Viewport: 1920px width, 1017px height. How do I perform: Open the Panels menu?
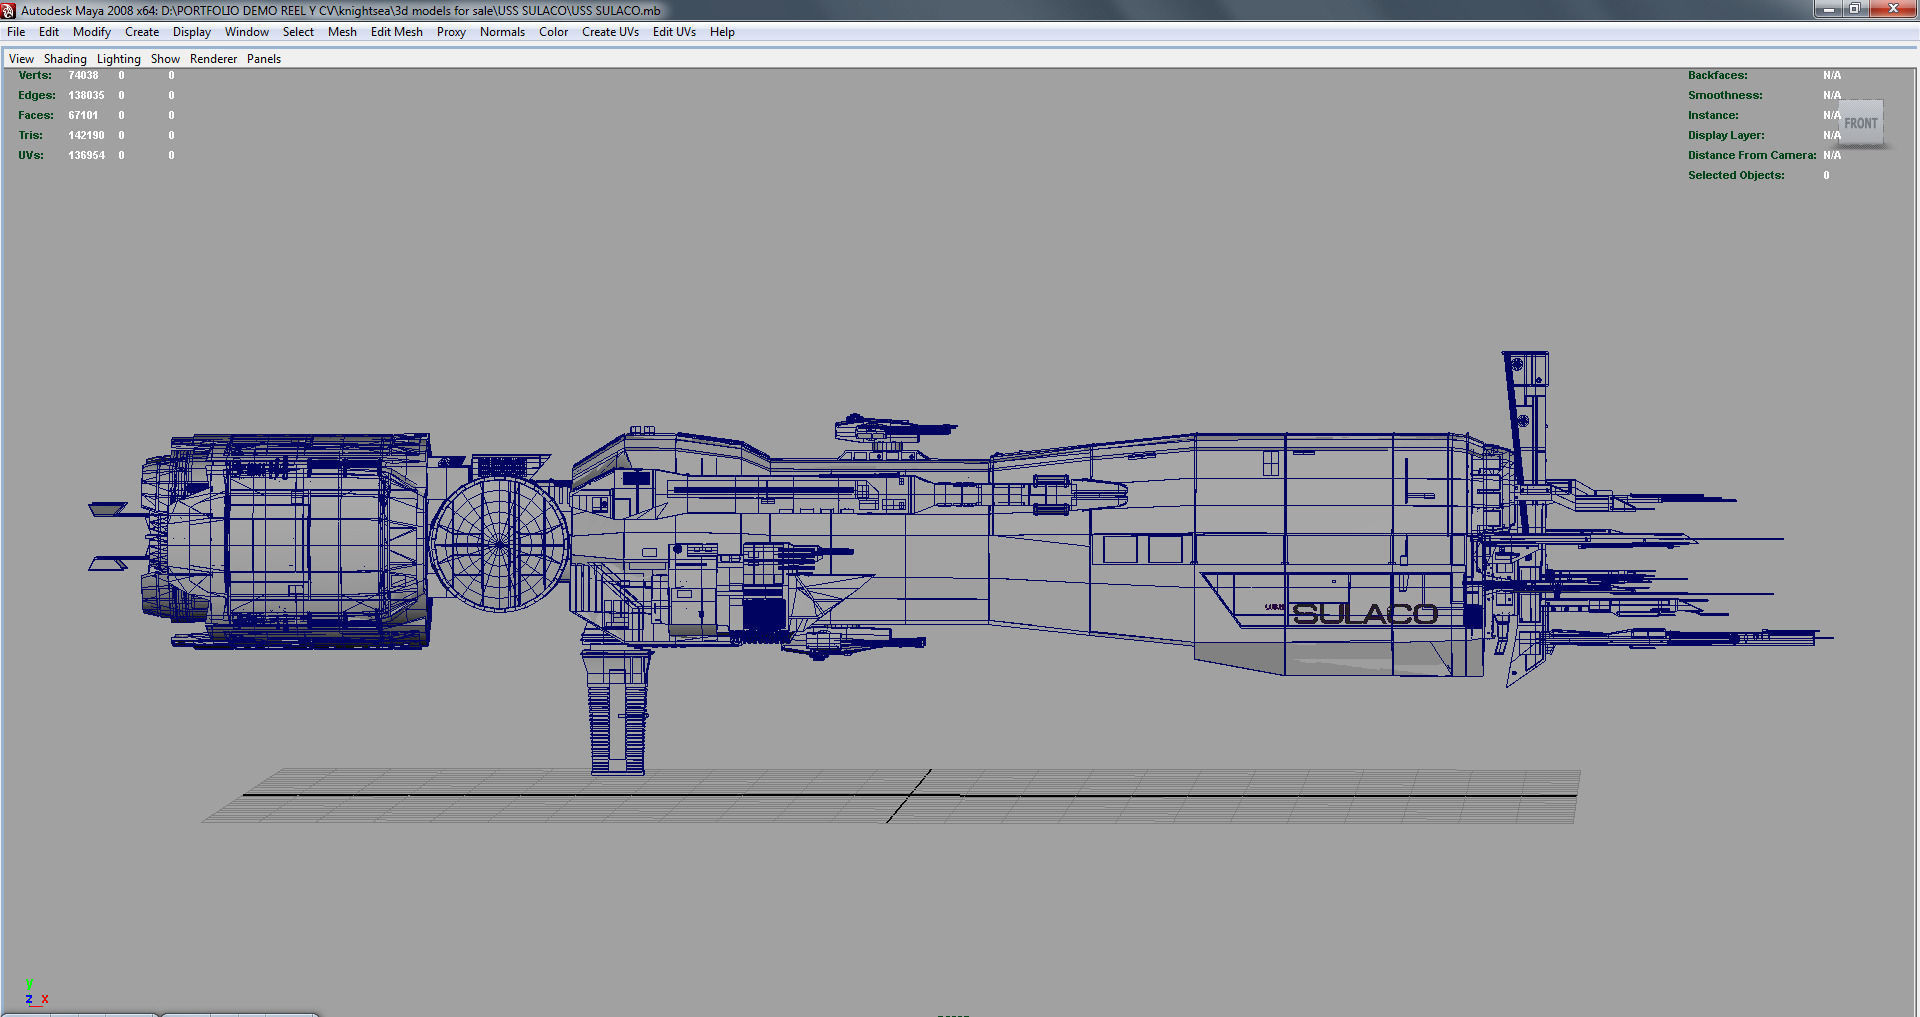(x=264, y=59)
